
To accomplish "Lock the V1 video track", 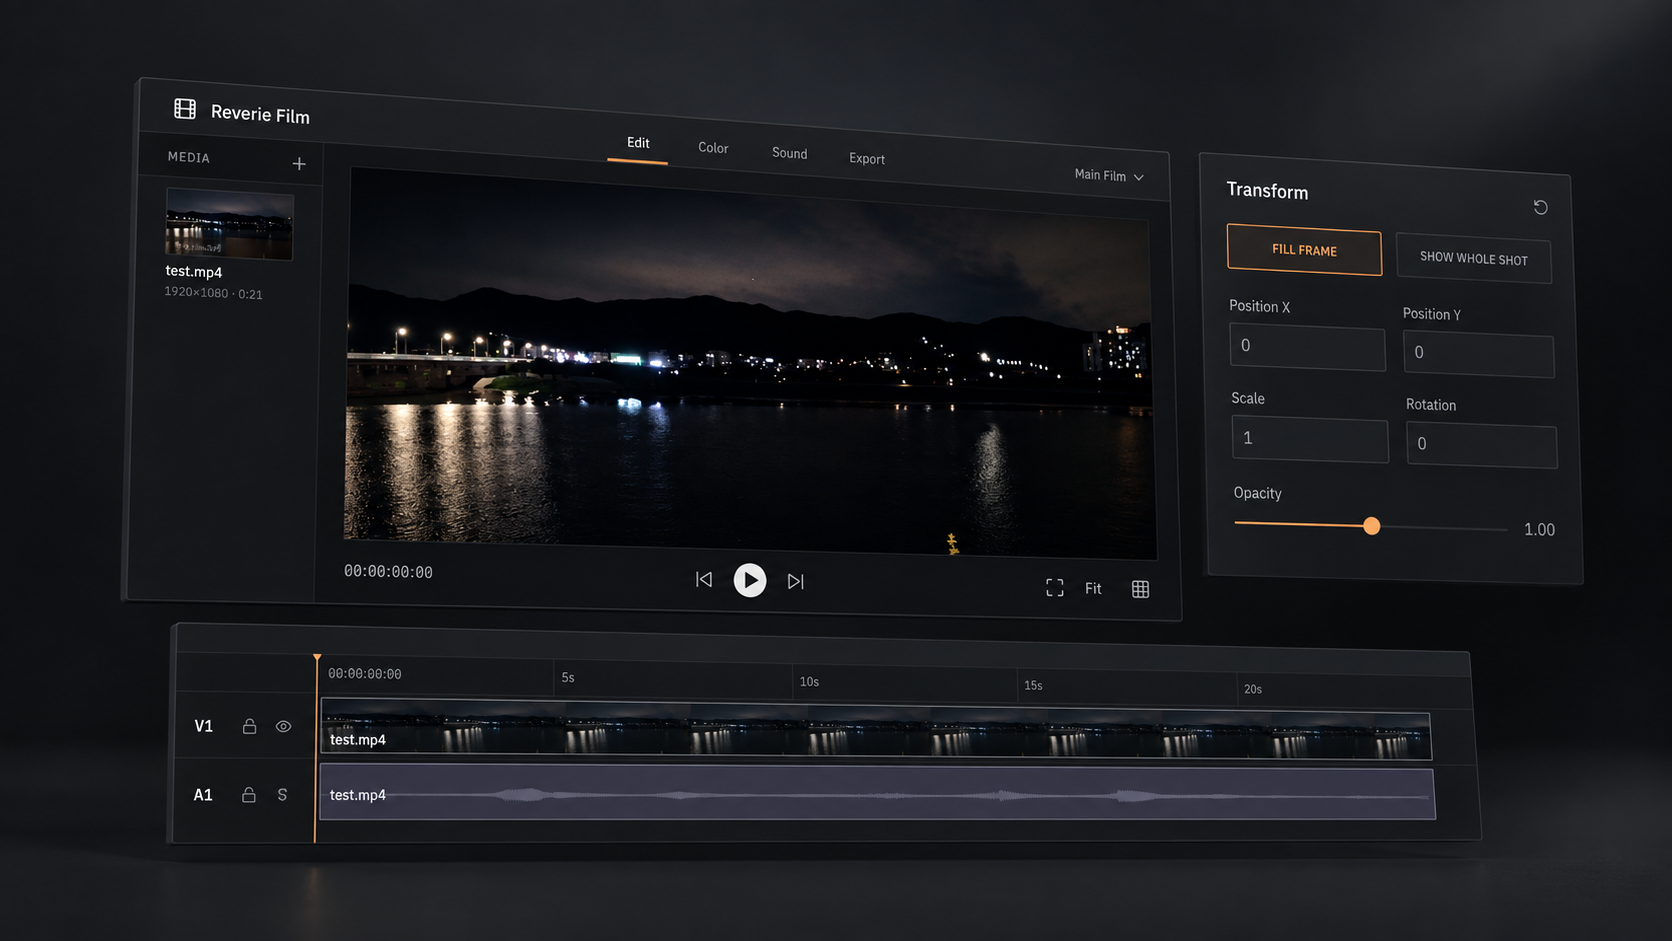I will click(x=249, y=726).
